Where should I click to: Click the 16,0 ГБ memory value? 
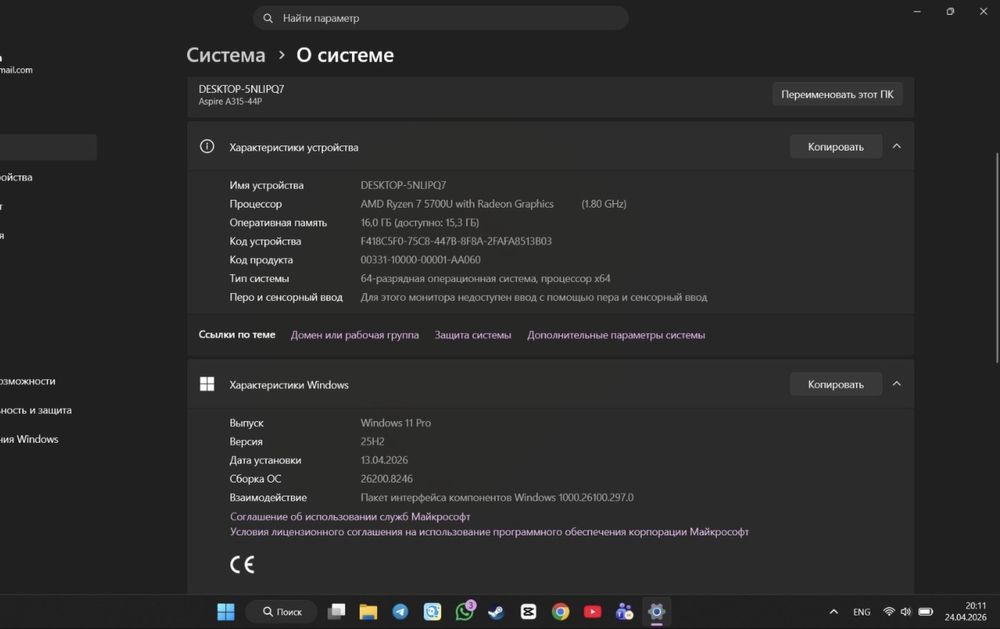tap(420, 223)
